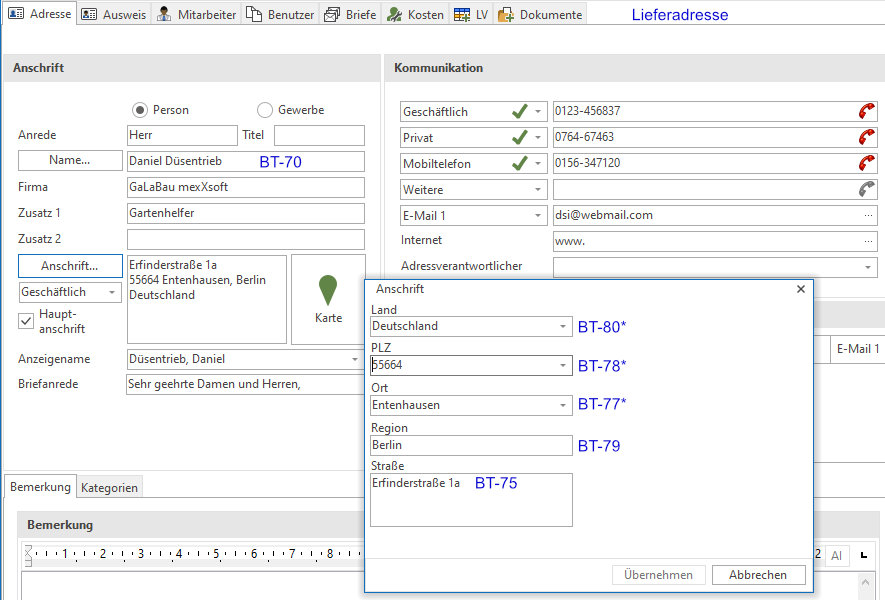The image size is (885, 600).
Task: Call the Geschäftlich number via red phone icon
Action: pyautogui.click(x=866, y=111)
